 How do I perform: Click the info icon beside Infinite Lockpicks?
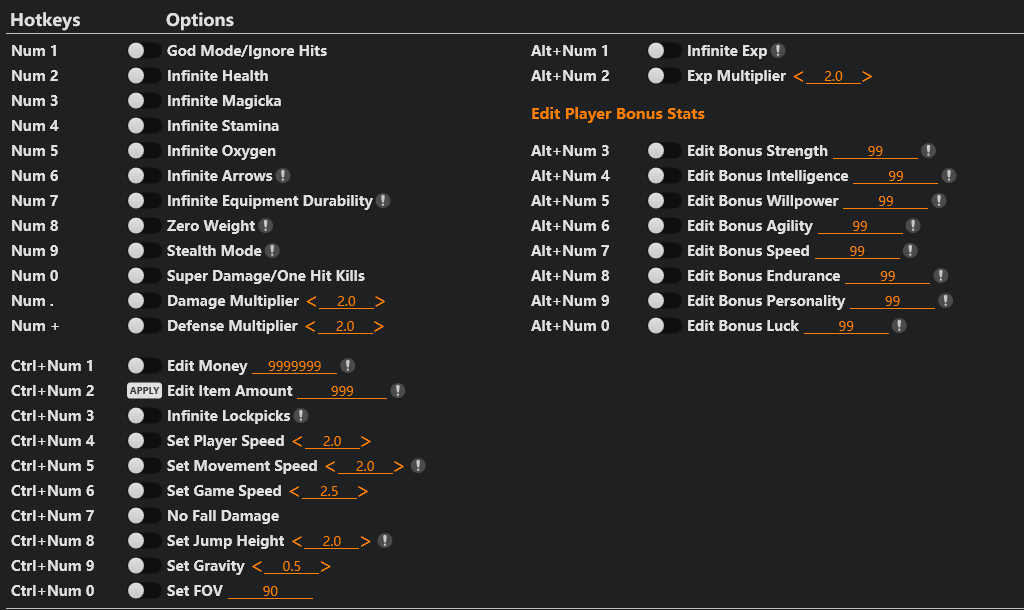point(301,416)
